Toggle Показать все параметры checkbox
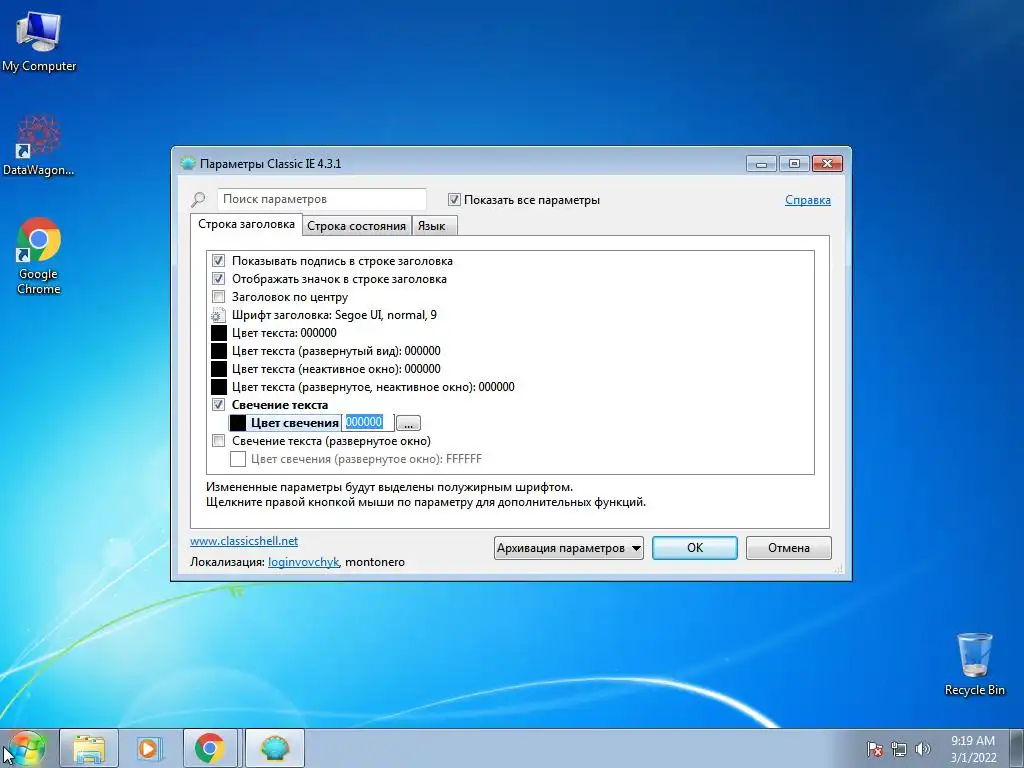Viewport: 1024px width, 768px height. click(x=455, y=200)
